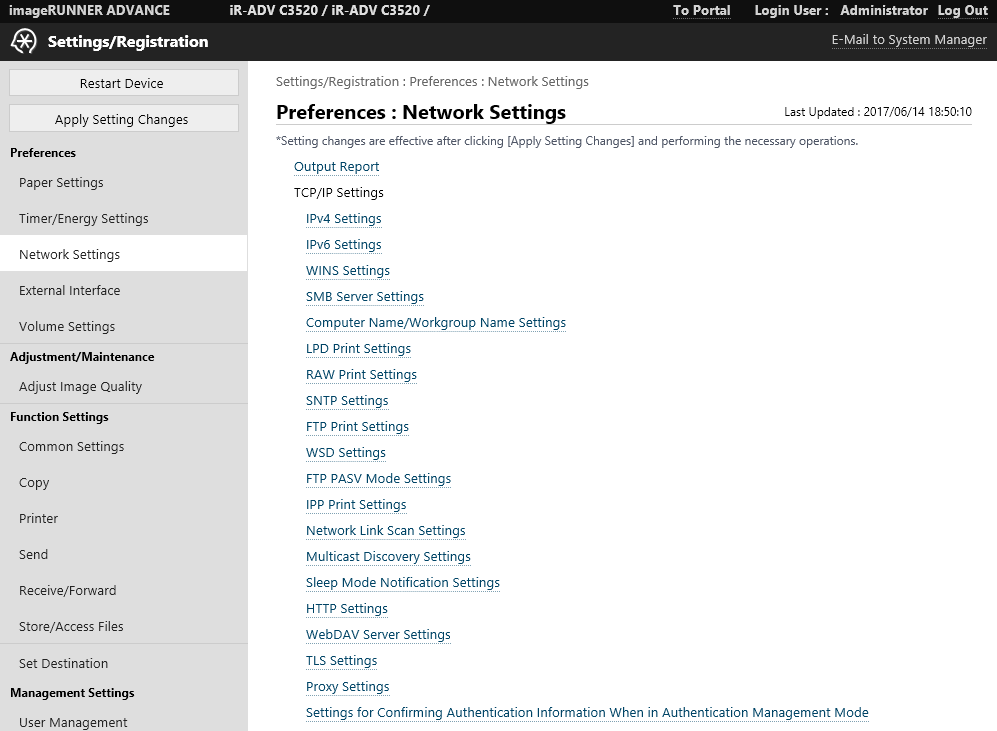Open the SMB Server Settings link
The height and width of the screenshot is (731, 997).
364,297
